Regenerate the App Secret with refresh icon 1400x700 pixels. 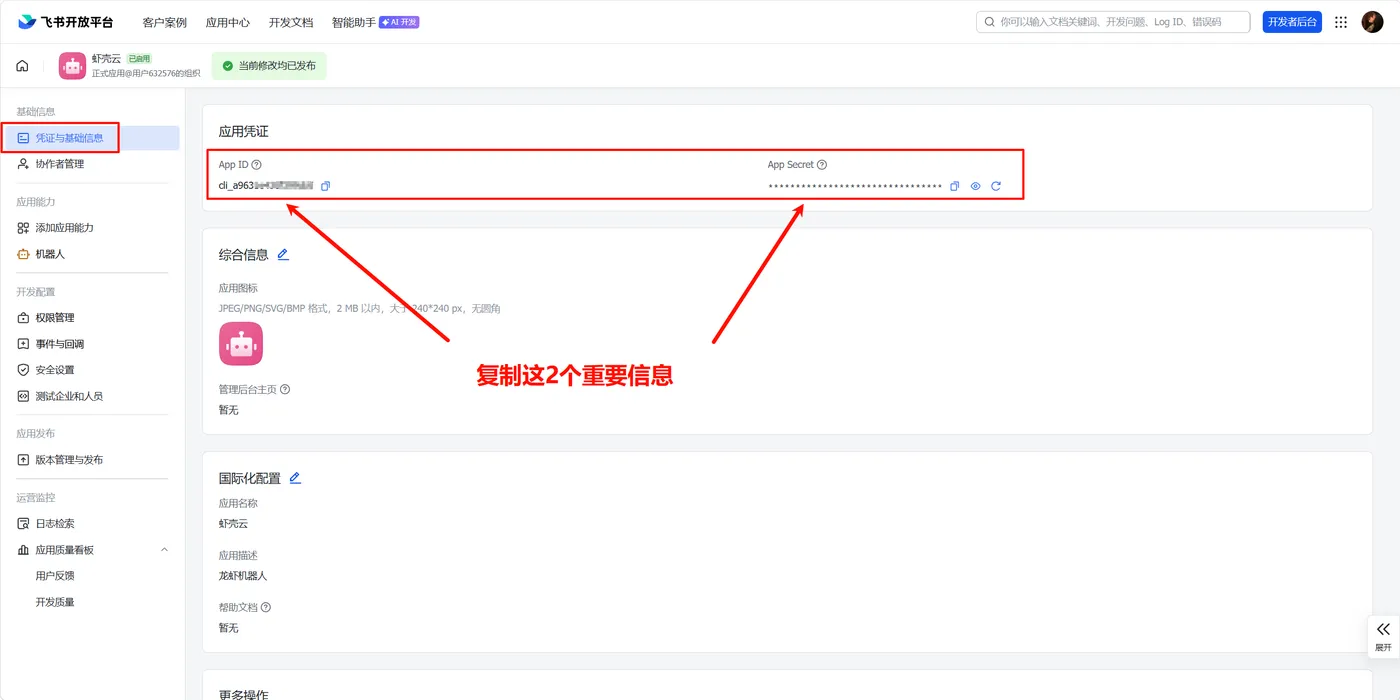996,186
